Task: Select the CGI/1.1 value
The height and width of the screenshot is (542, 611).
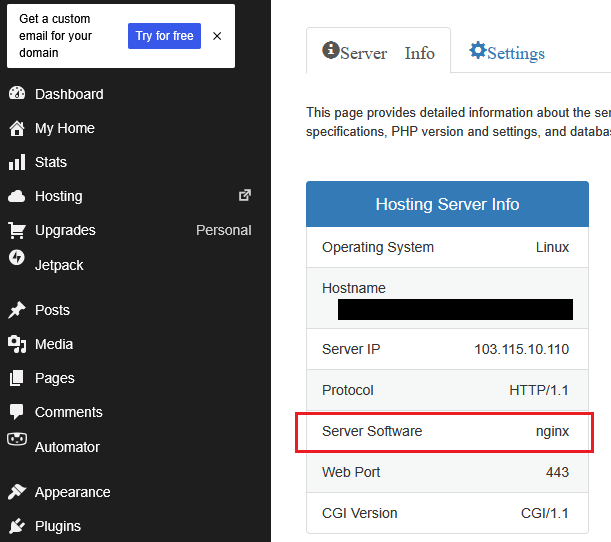Action: click(545, 513)
